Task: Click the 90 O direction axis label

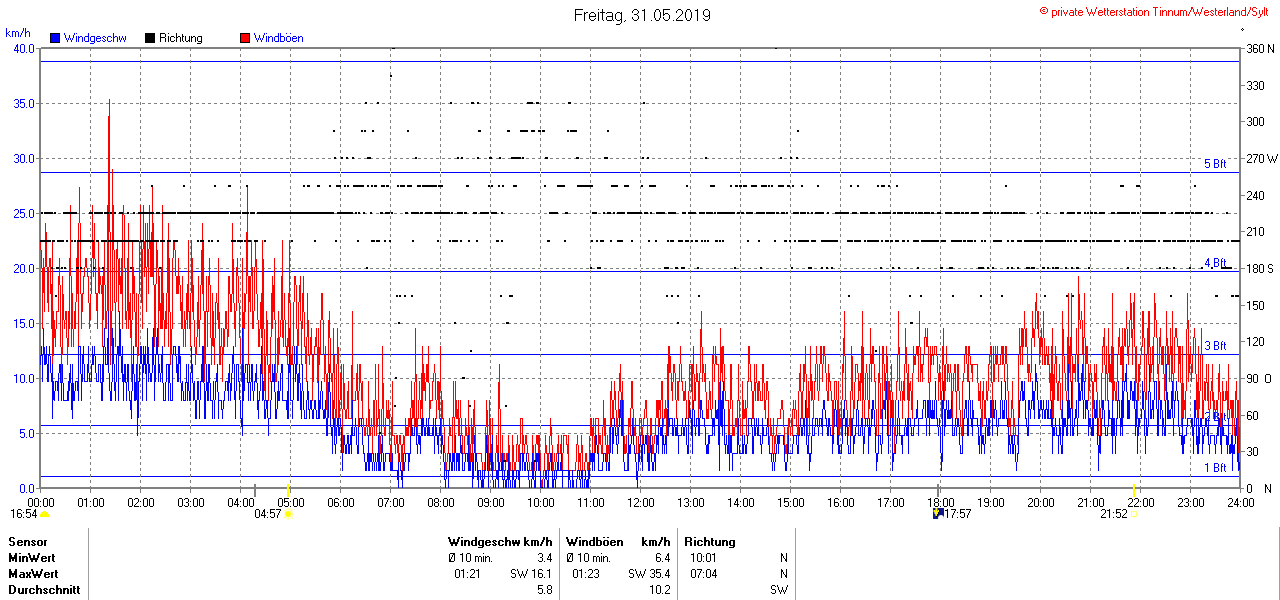Action: (x=1261, y=378)
